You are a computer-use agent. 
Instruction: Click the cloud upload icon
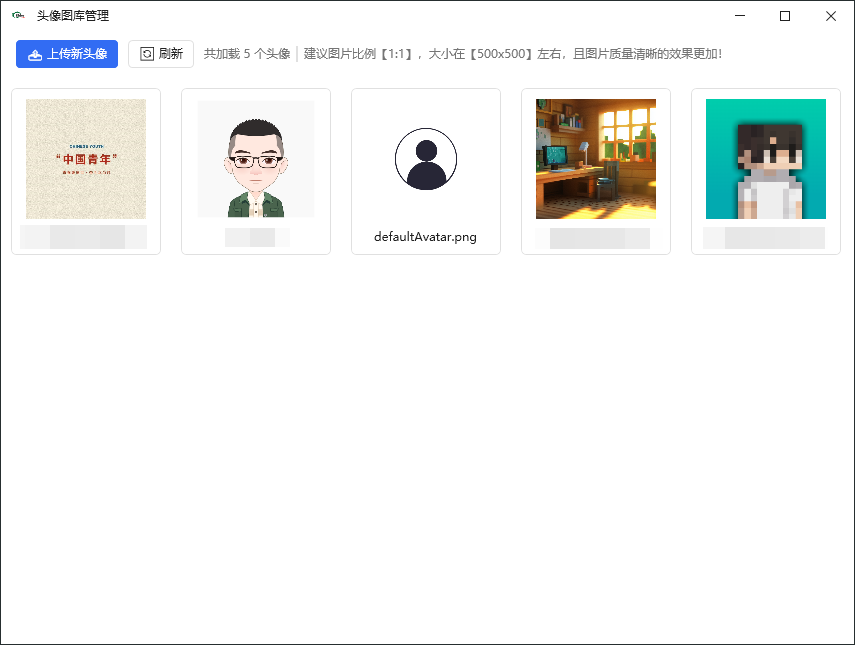point(35,54)
